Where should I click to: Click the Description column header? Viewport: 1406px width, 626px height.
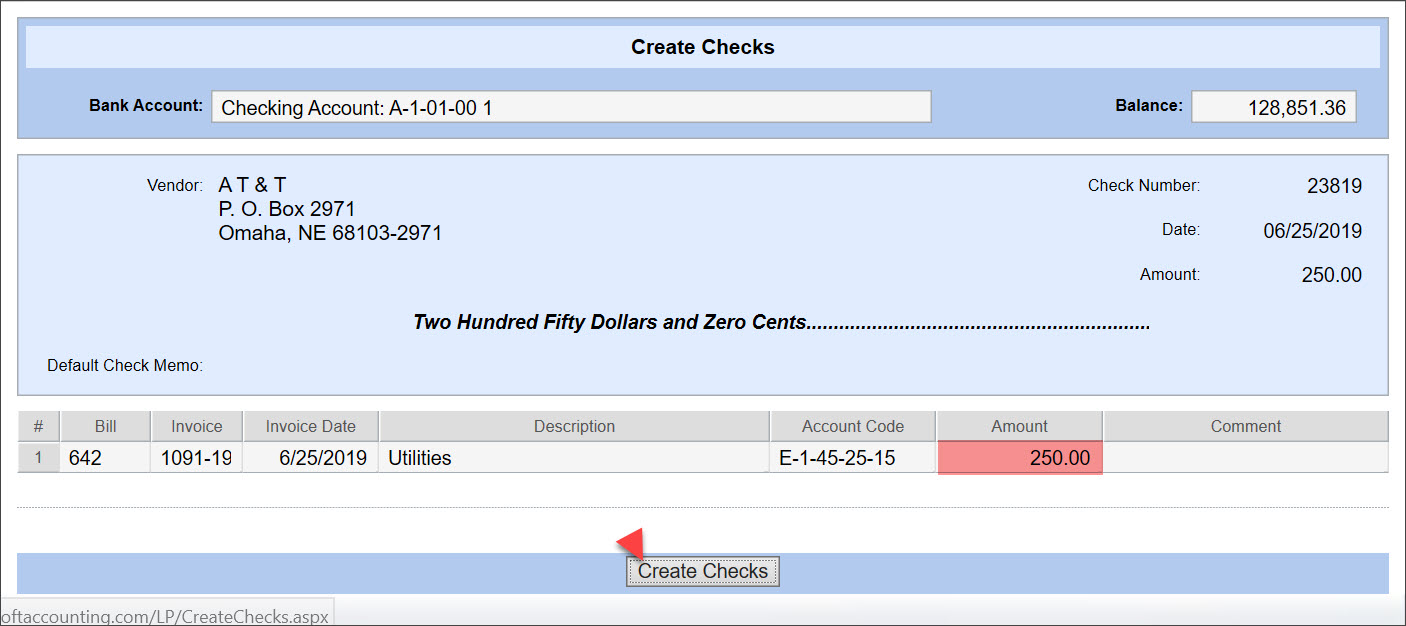pos(574,426)
